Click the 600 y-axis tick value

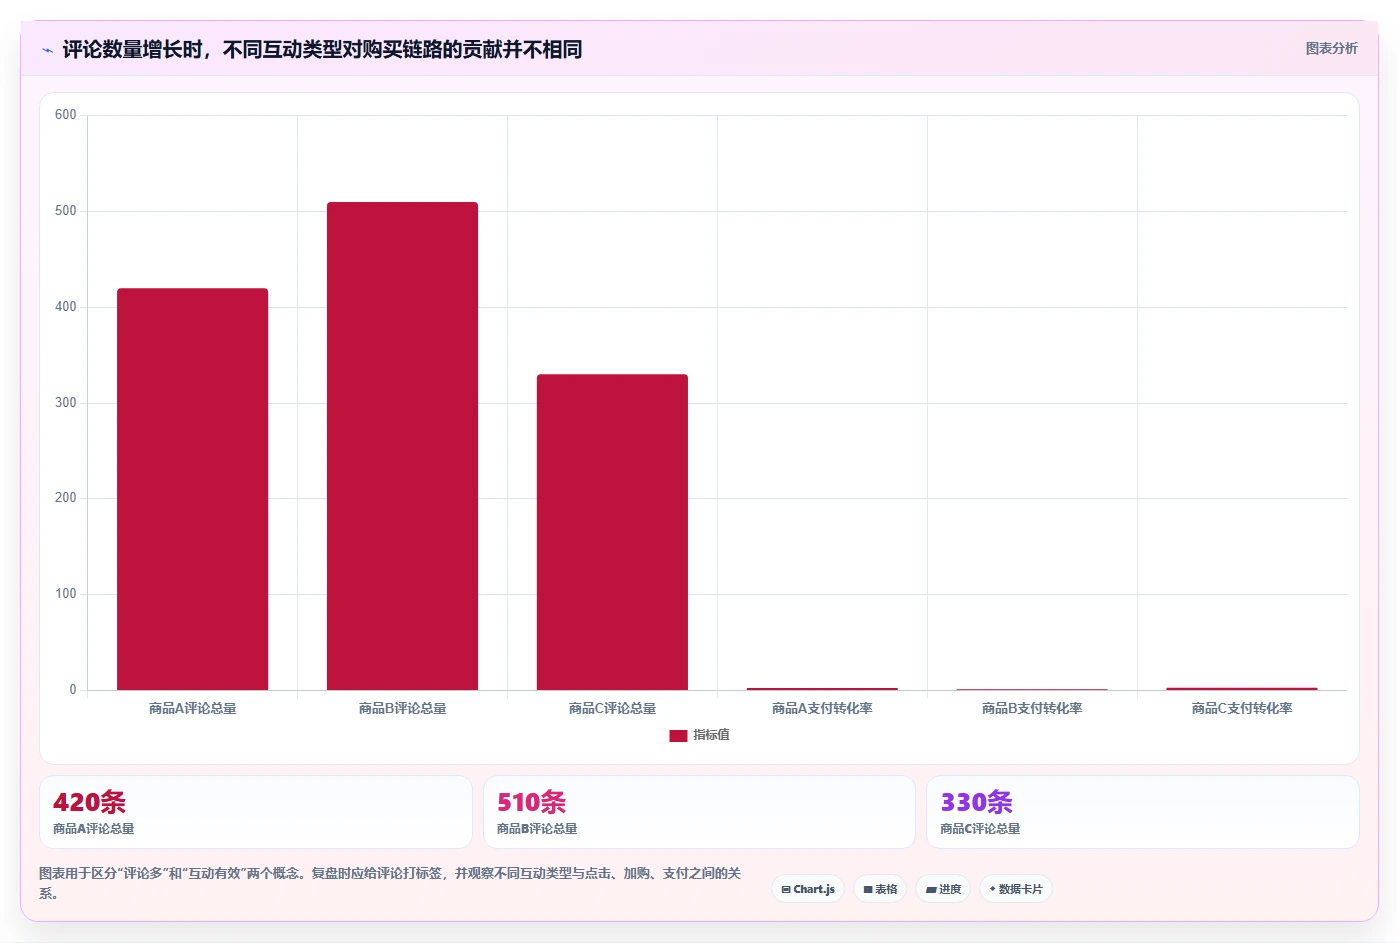[x=66, y=115]
